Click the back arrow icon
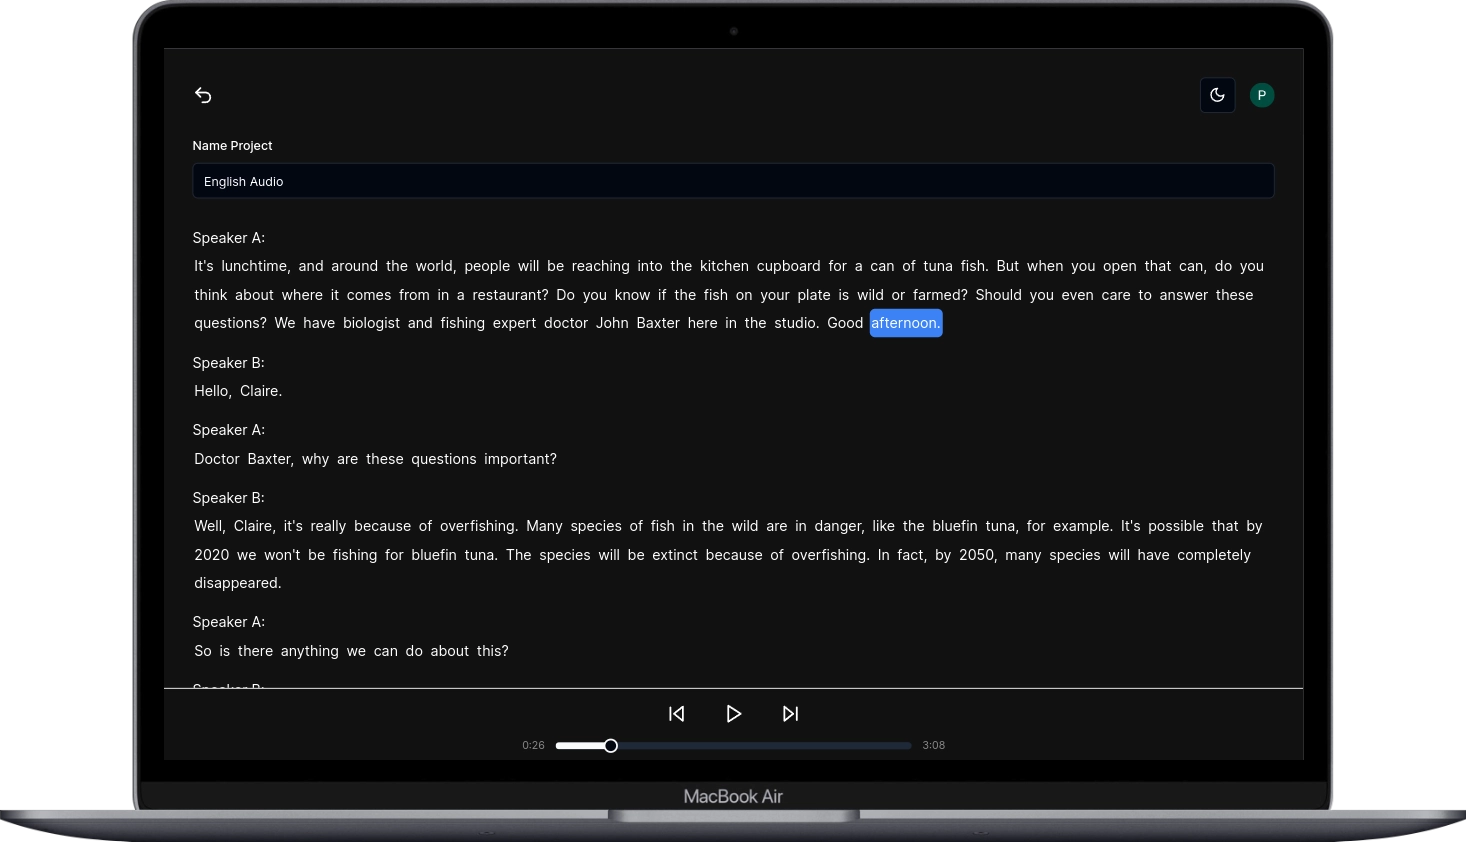Image resolution: width=1466 pixels, height=842 pixels. point(203,95)
